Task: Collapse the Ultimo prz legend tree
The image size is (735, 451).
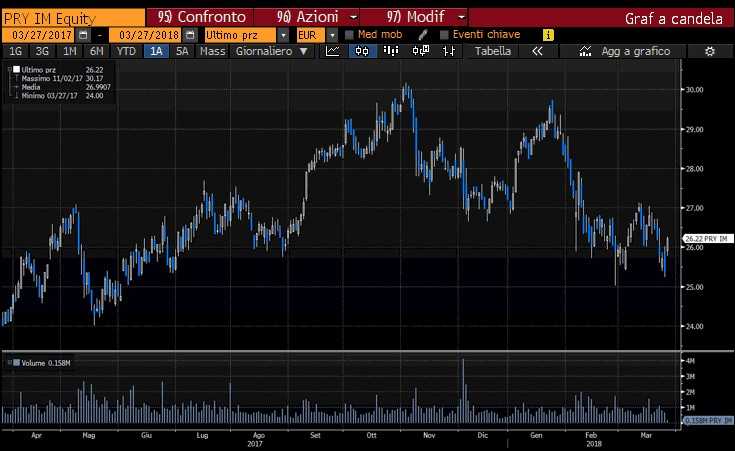Action: (x=10, y=69)
